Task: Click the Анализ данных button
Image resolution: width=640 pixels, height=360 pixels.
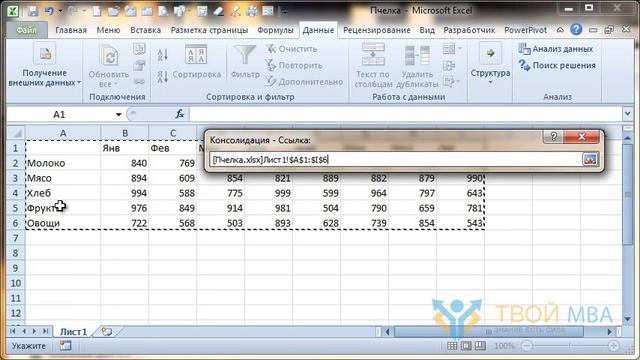Action: pos(556,49)
